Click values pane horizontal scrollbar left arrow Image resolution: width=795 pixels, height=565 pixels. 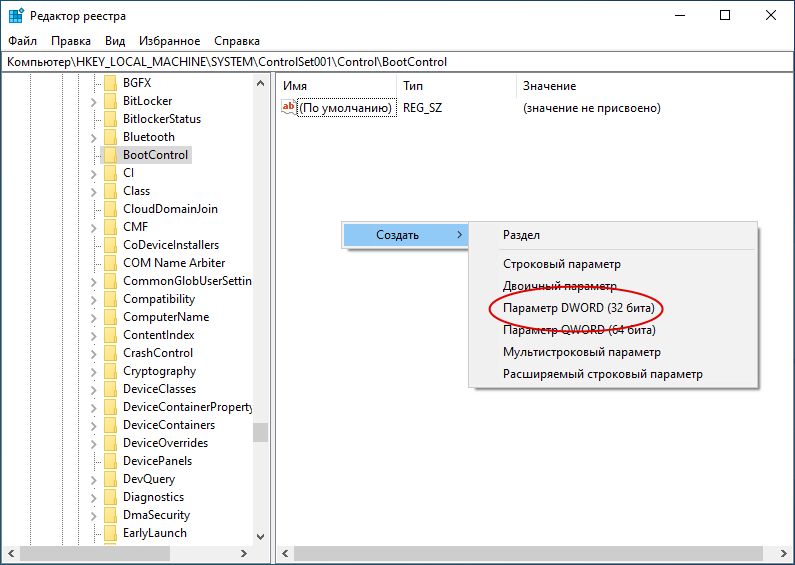[x=285, y=553]
